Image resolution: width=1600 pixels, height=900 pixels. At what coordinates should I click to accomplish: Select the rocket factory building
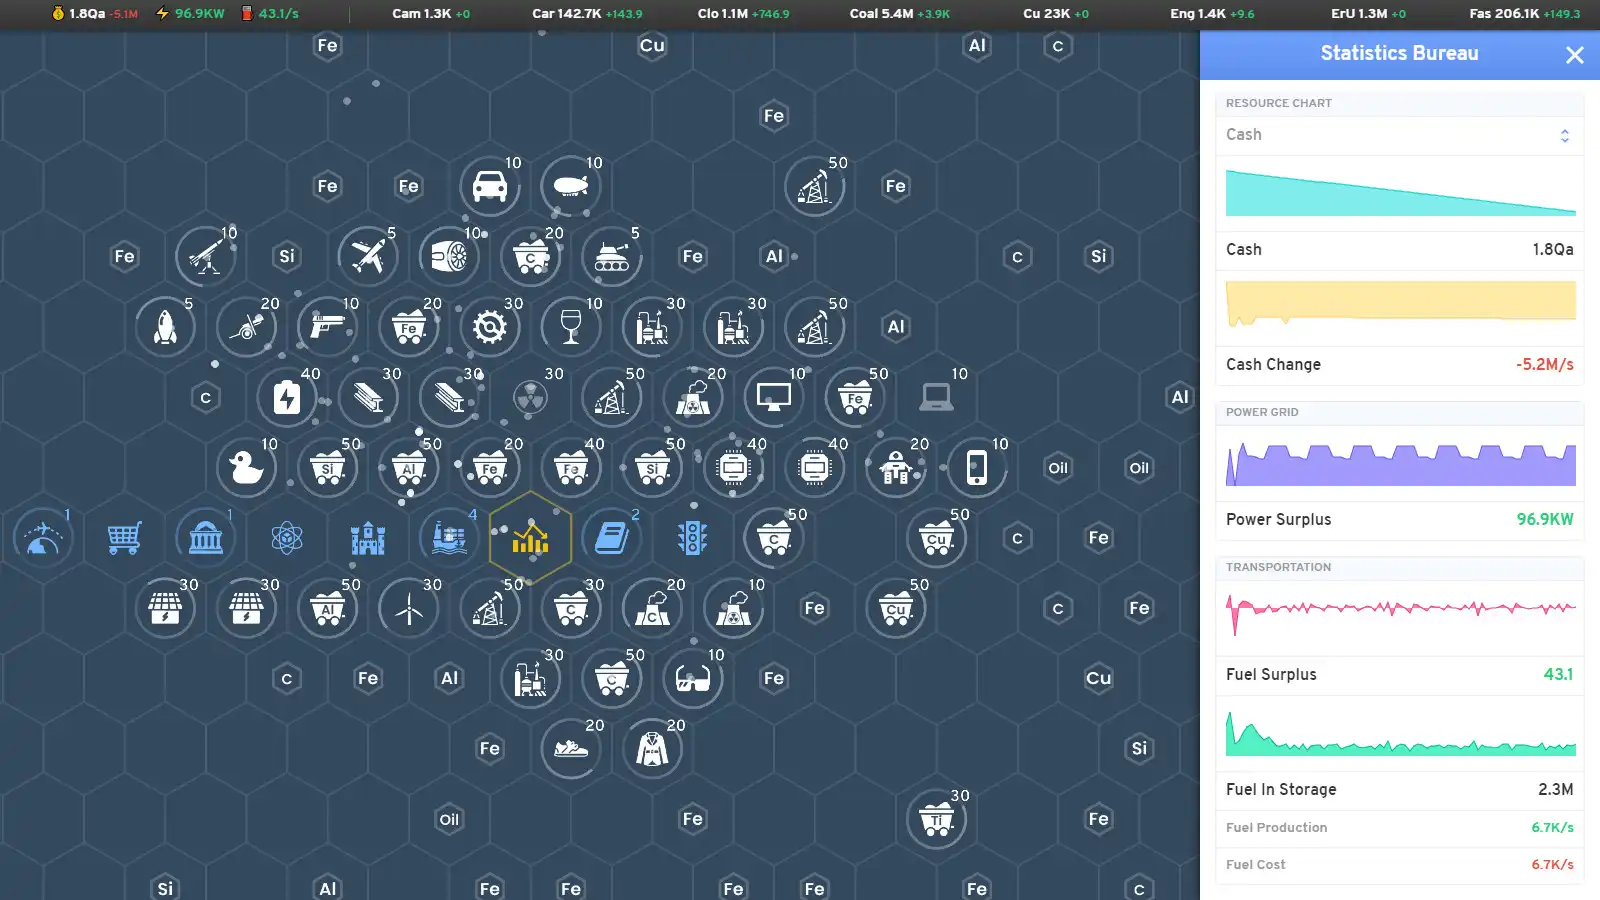[165, 327]
